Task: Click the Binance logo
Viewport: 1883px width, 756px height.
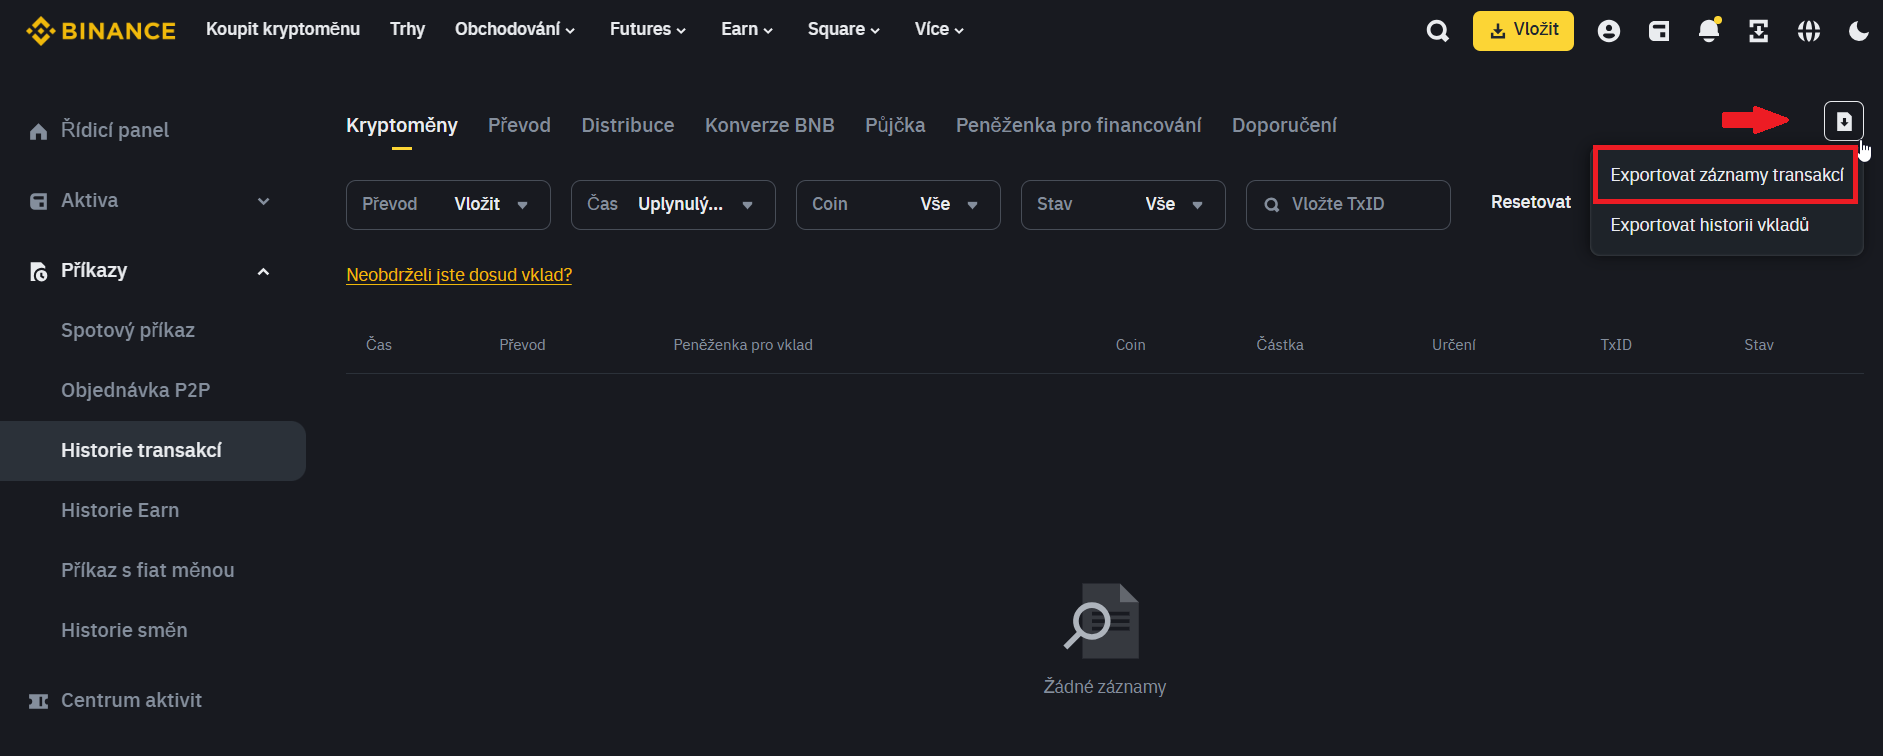Action: pyautogui.click(x=101, y=31)
